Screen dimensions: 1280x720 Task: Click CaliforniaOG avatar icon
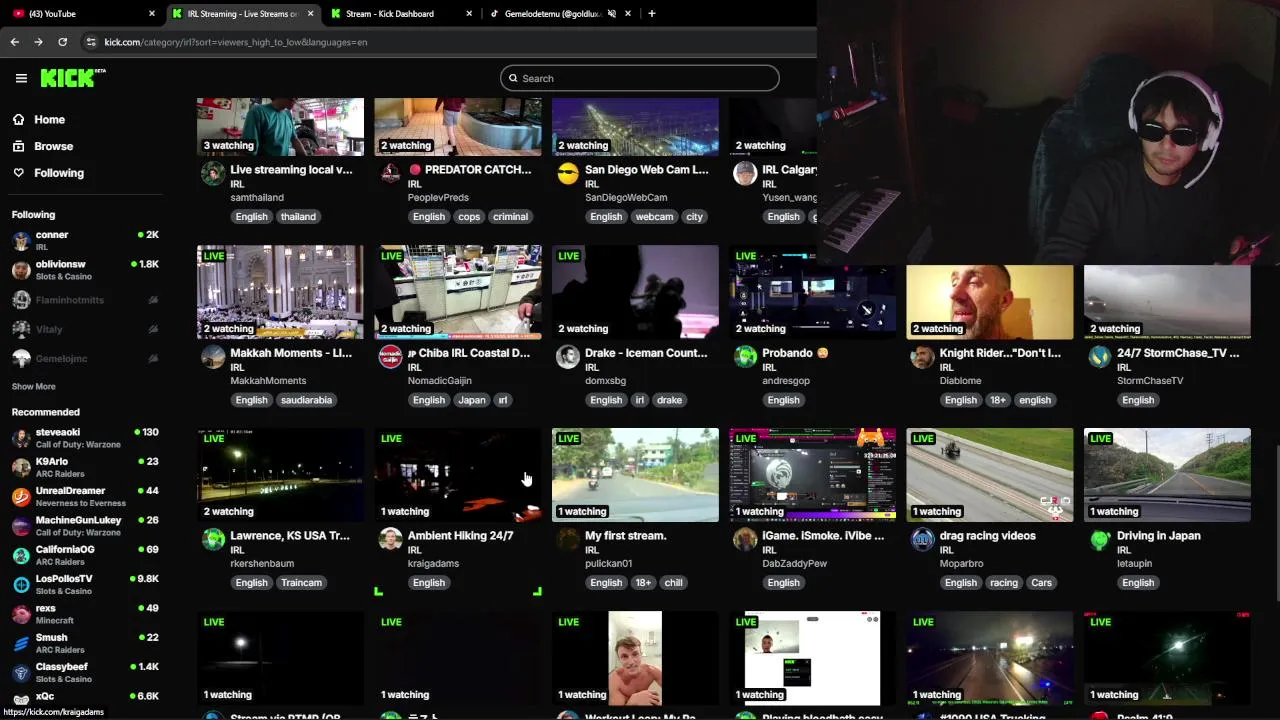[x=21, y=555]
